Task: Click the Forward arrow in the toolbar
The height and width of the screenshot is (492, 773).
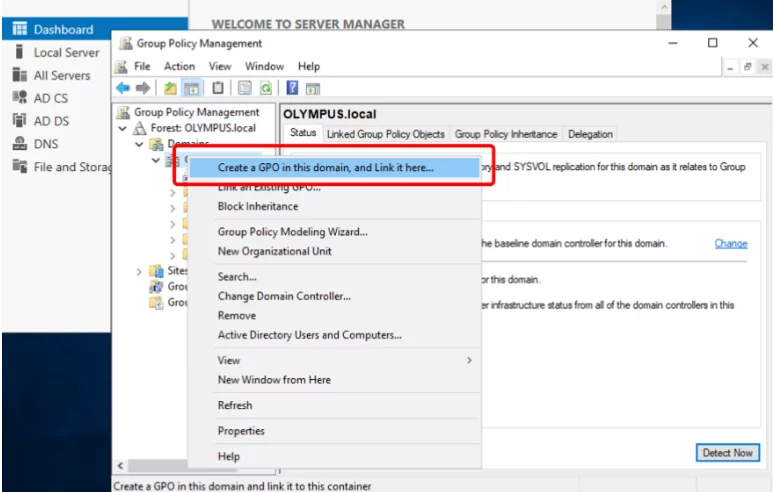Action: click(143, 88)
